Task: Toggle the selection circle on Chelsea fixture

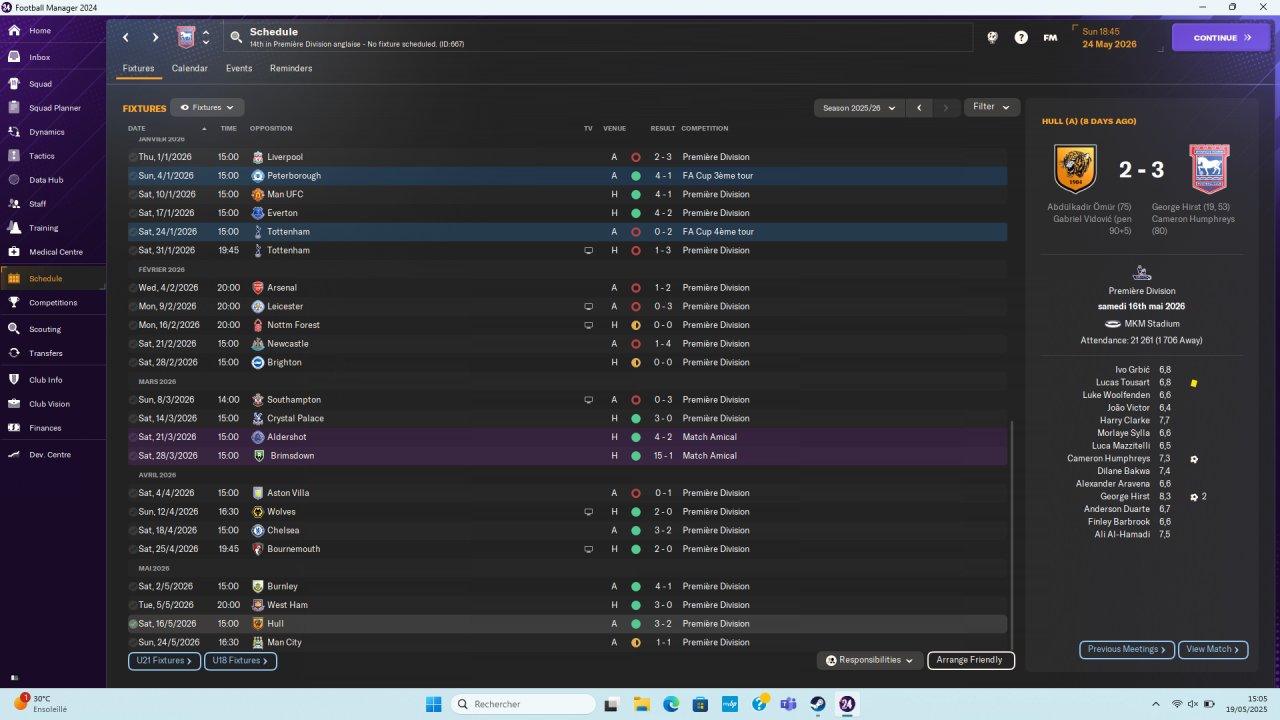Action: [133, 530]
